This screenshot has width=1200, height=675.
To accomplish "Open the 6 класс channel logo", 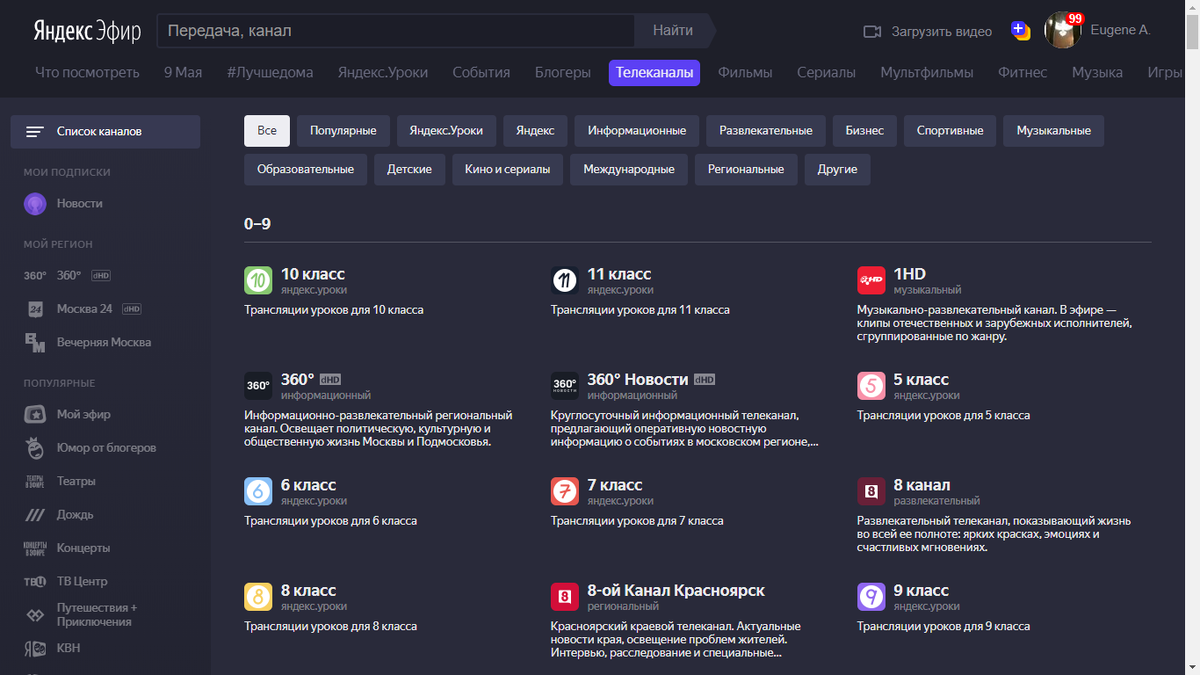I will point(258,491).
